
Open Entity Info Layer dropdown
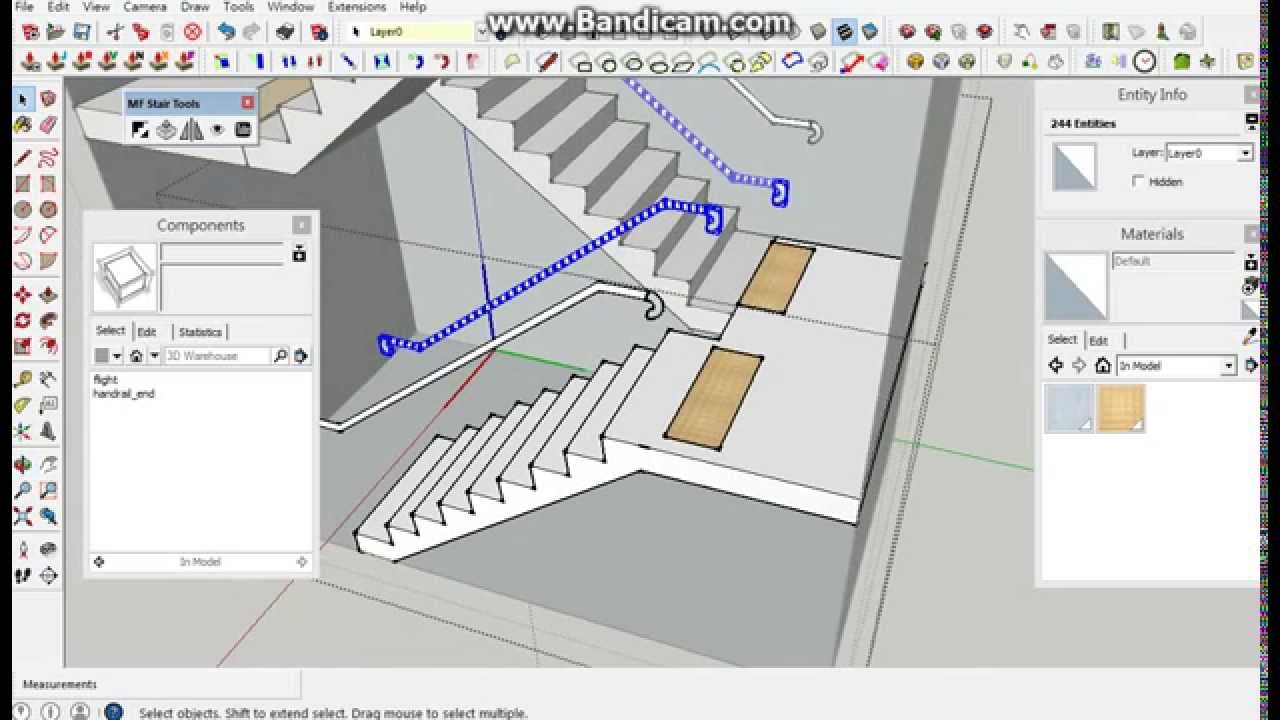1245,153
